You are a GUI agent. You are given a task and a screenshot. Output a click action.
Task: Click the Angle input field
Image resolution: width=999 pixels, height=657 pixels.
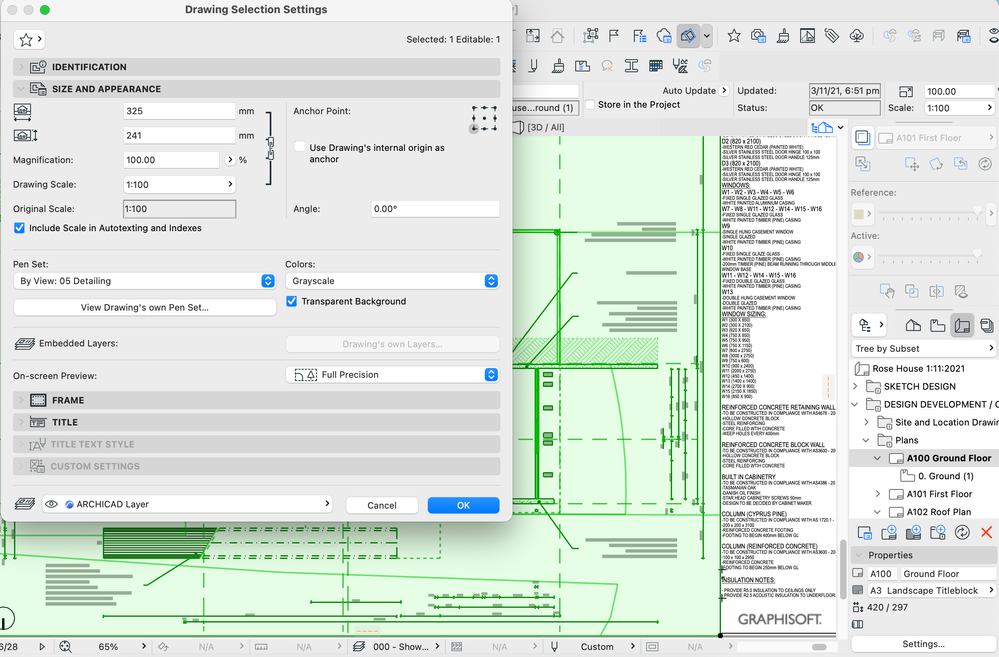(433, 209)
